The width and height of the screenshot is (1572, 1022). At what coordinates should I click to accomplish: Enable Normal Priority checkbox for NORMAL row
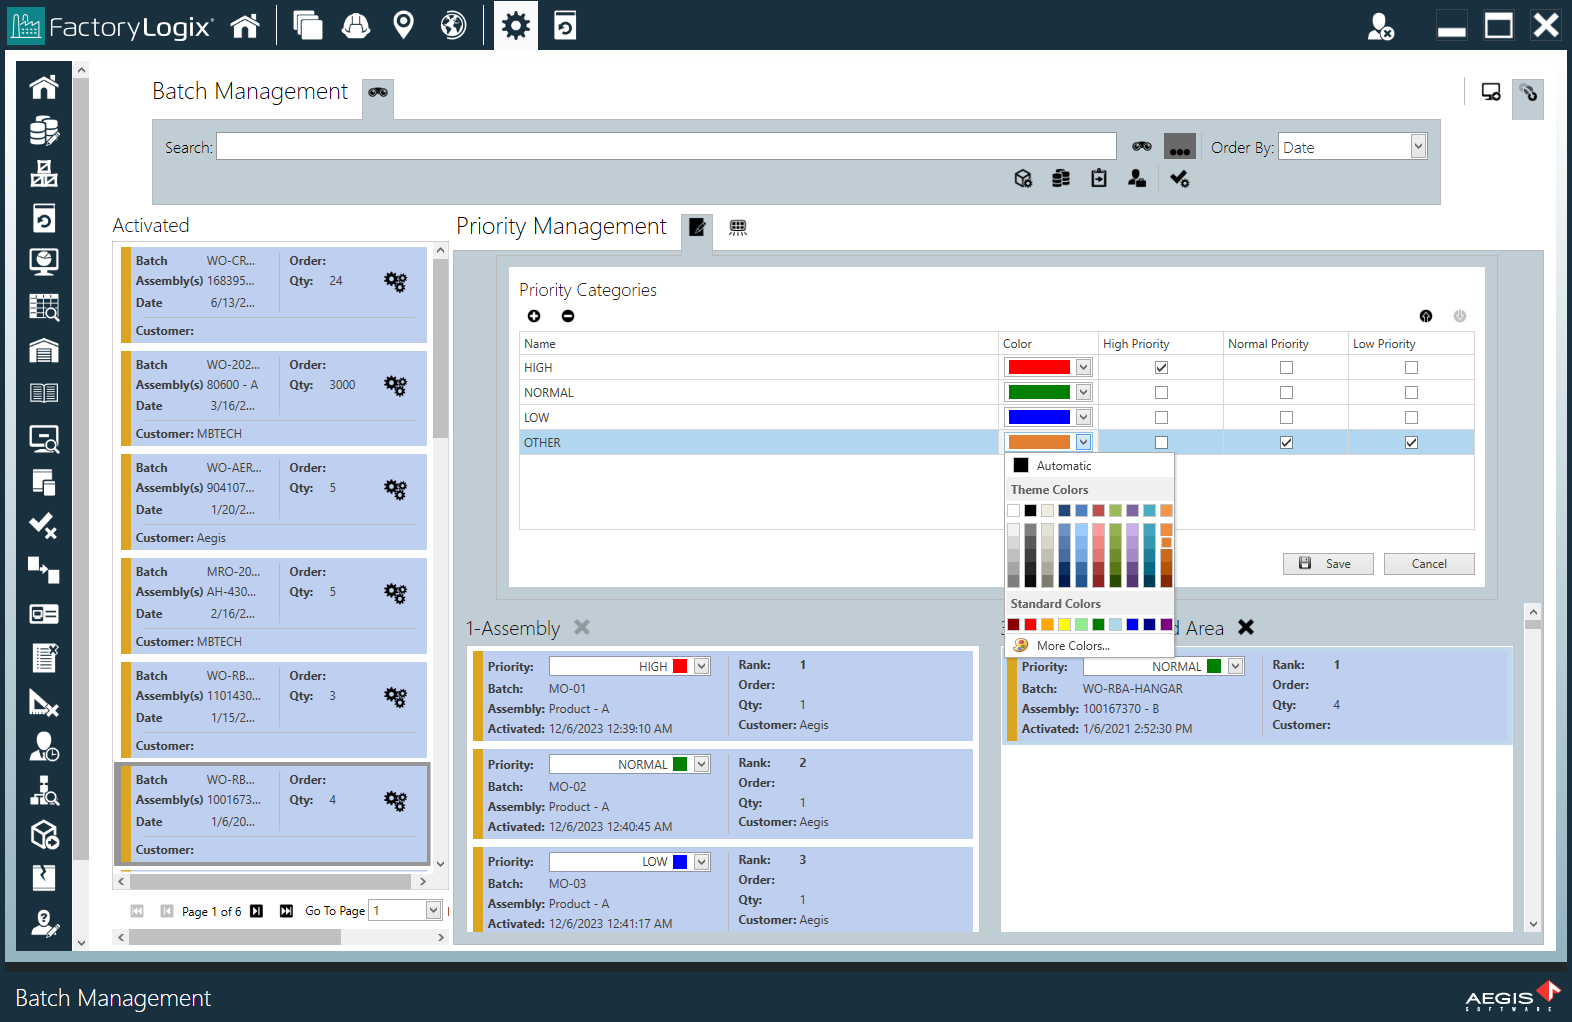pos(1286,393)
